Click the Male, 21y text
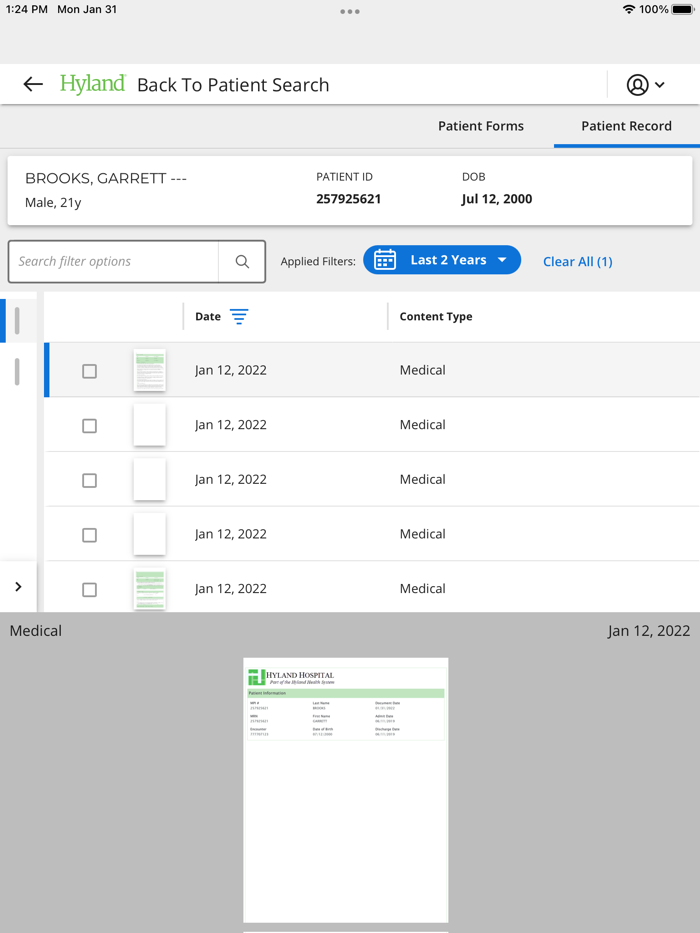The height and width of the screenshot is (933, 700). tap(53, 203)
